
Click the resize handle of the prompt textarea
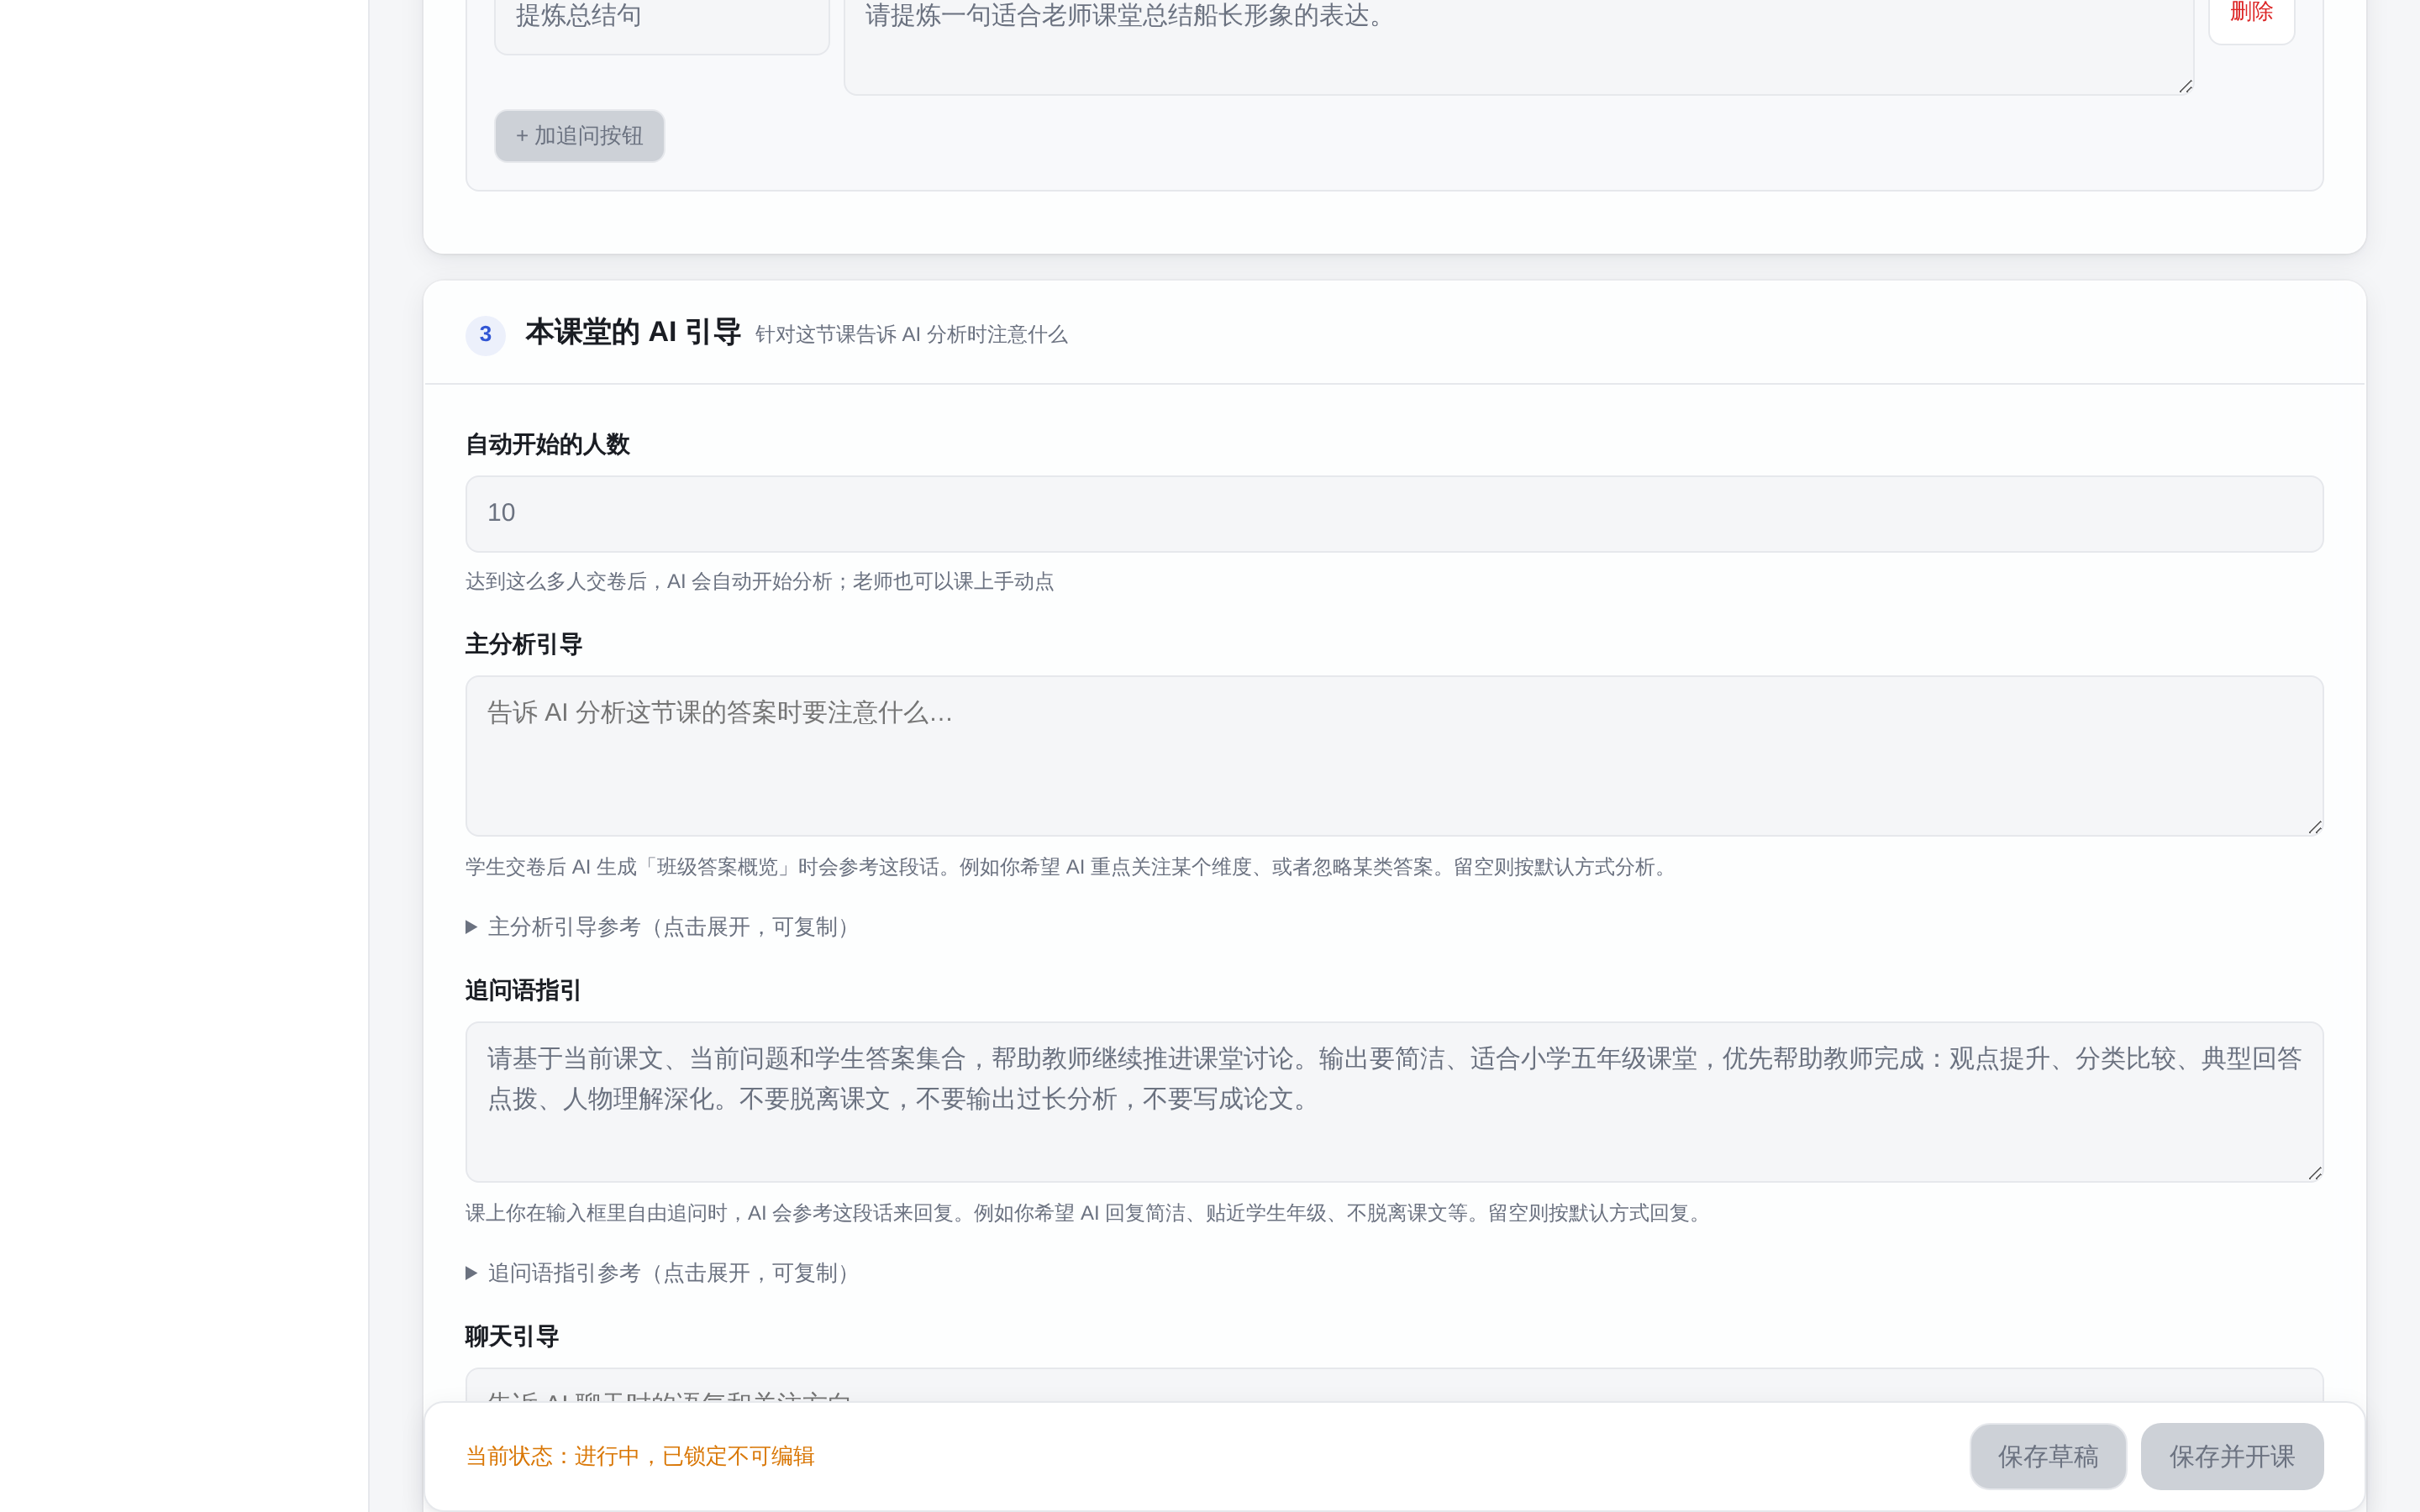[2185, 87]
